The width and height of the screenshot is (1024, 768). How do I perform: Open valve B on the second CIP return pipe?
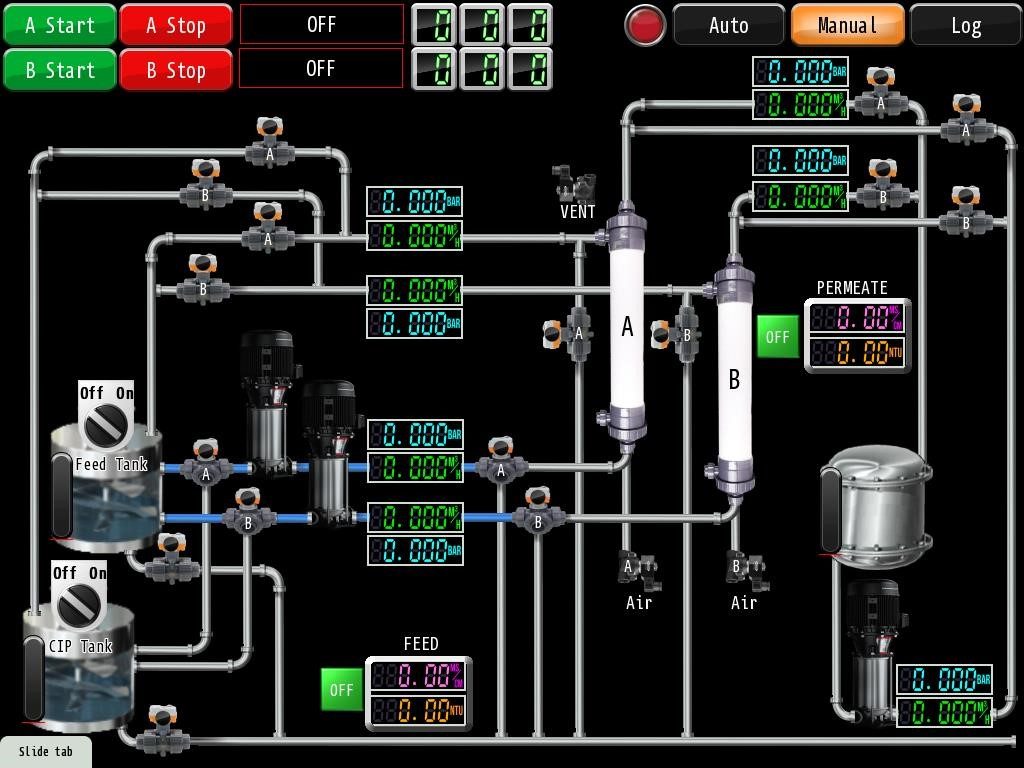(205, 184)
